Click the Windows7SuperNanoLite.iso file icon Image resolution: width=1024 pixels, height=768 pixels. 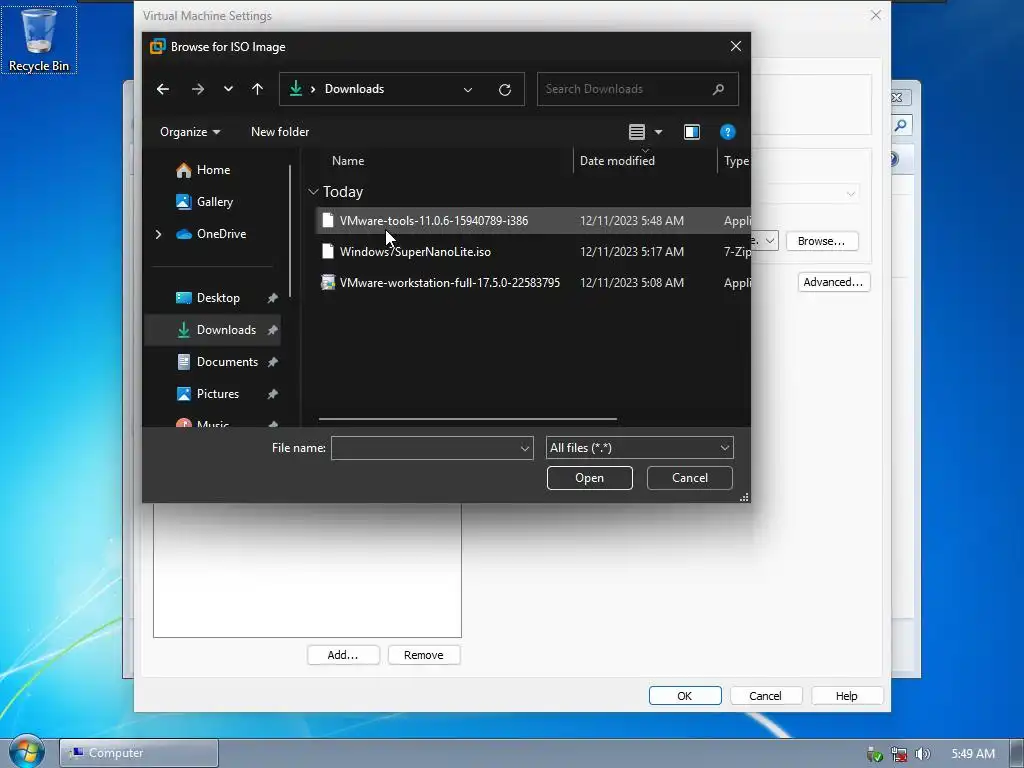(x=328, y=251)
